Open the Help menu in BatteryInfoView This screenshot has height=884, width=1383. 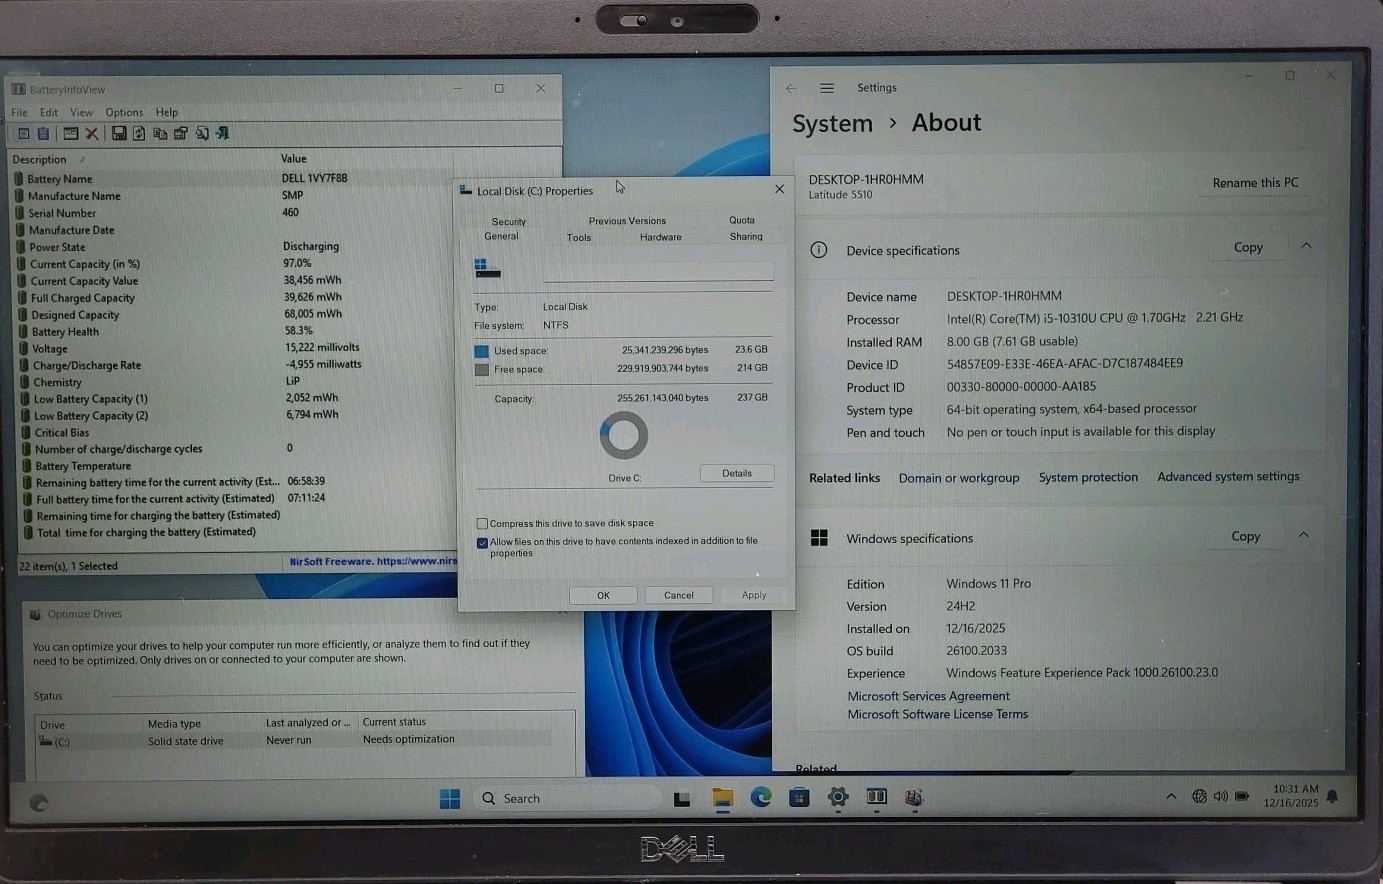pyautogui.click(x=167, y=112)
